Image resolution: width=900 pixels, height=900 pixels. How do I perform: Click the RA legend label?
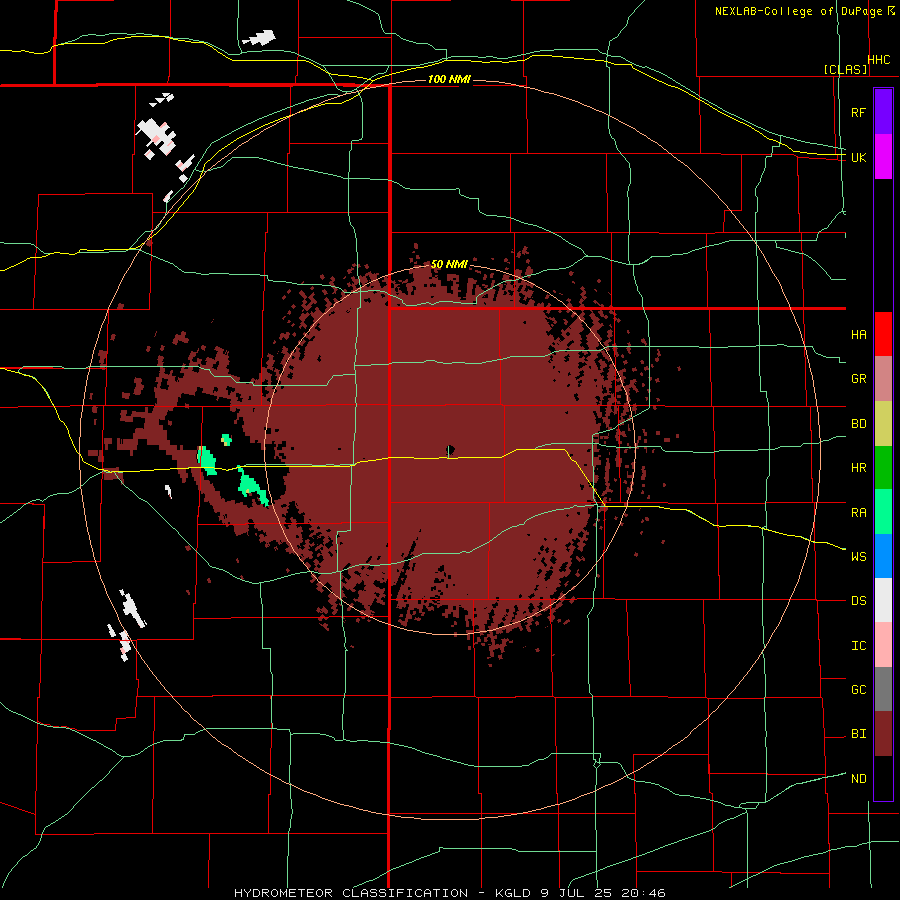click(858, 512)
